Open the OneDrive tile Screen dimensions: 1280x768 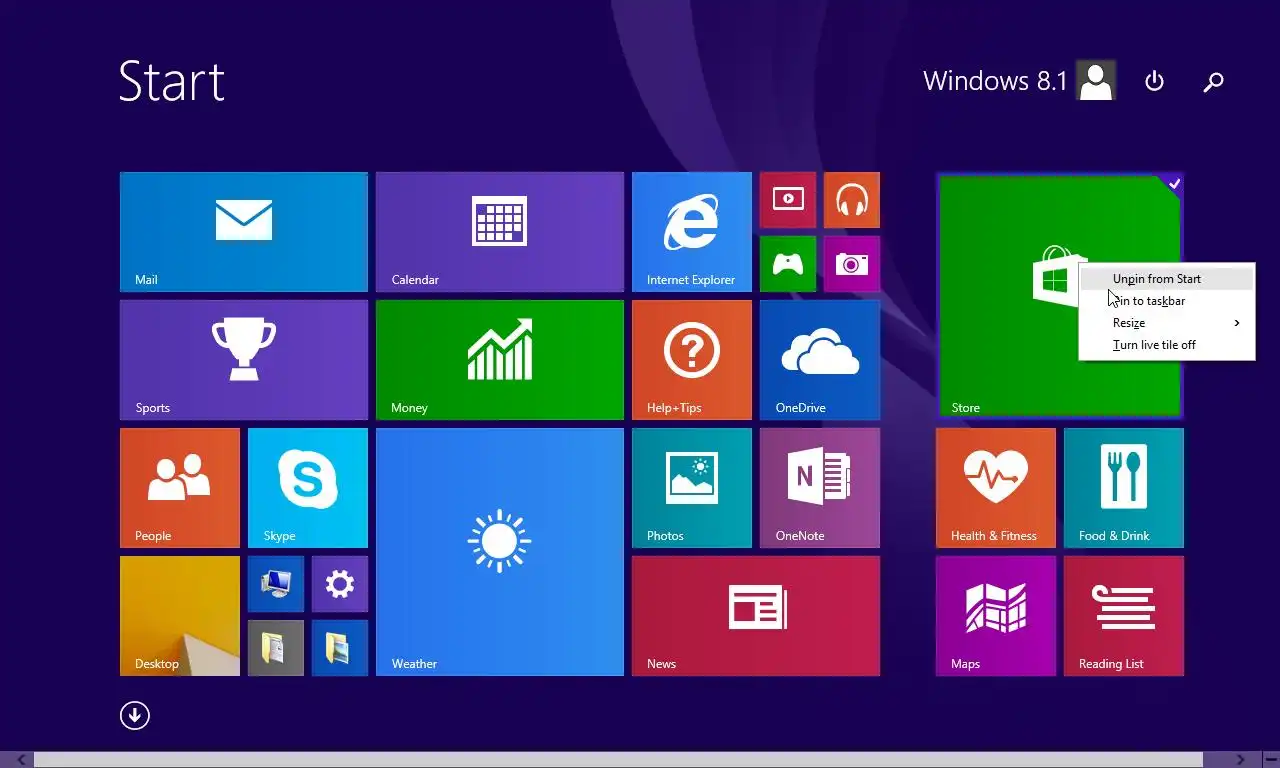820,360
